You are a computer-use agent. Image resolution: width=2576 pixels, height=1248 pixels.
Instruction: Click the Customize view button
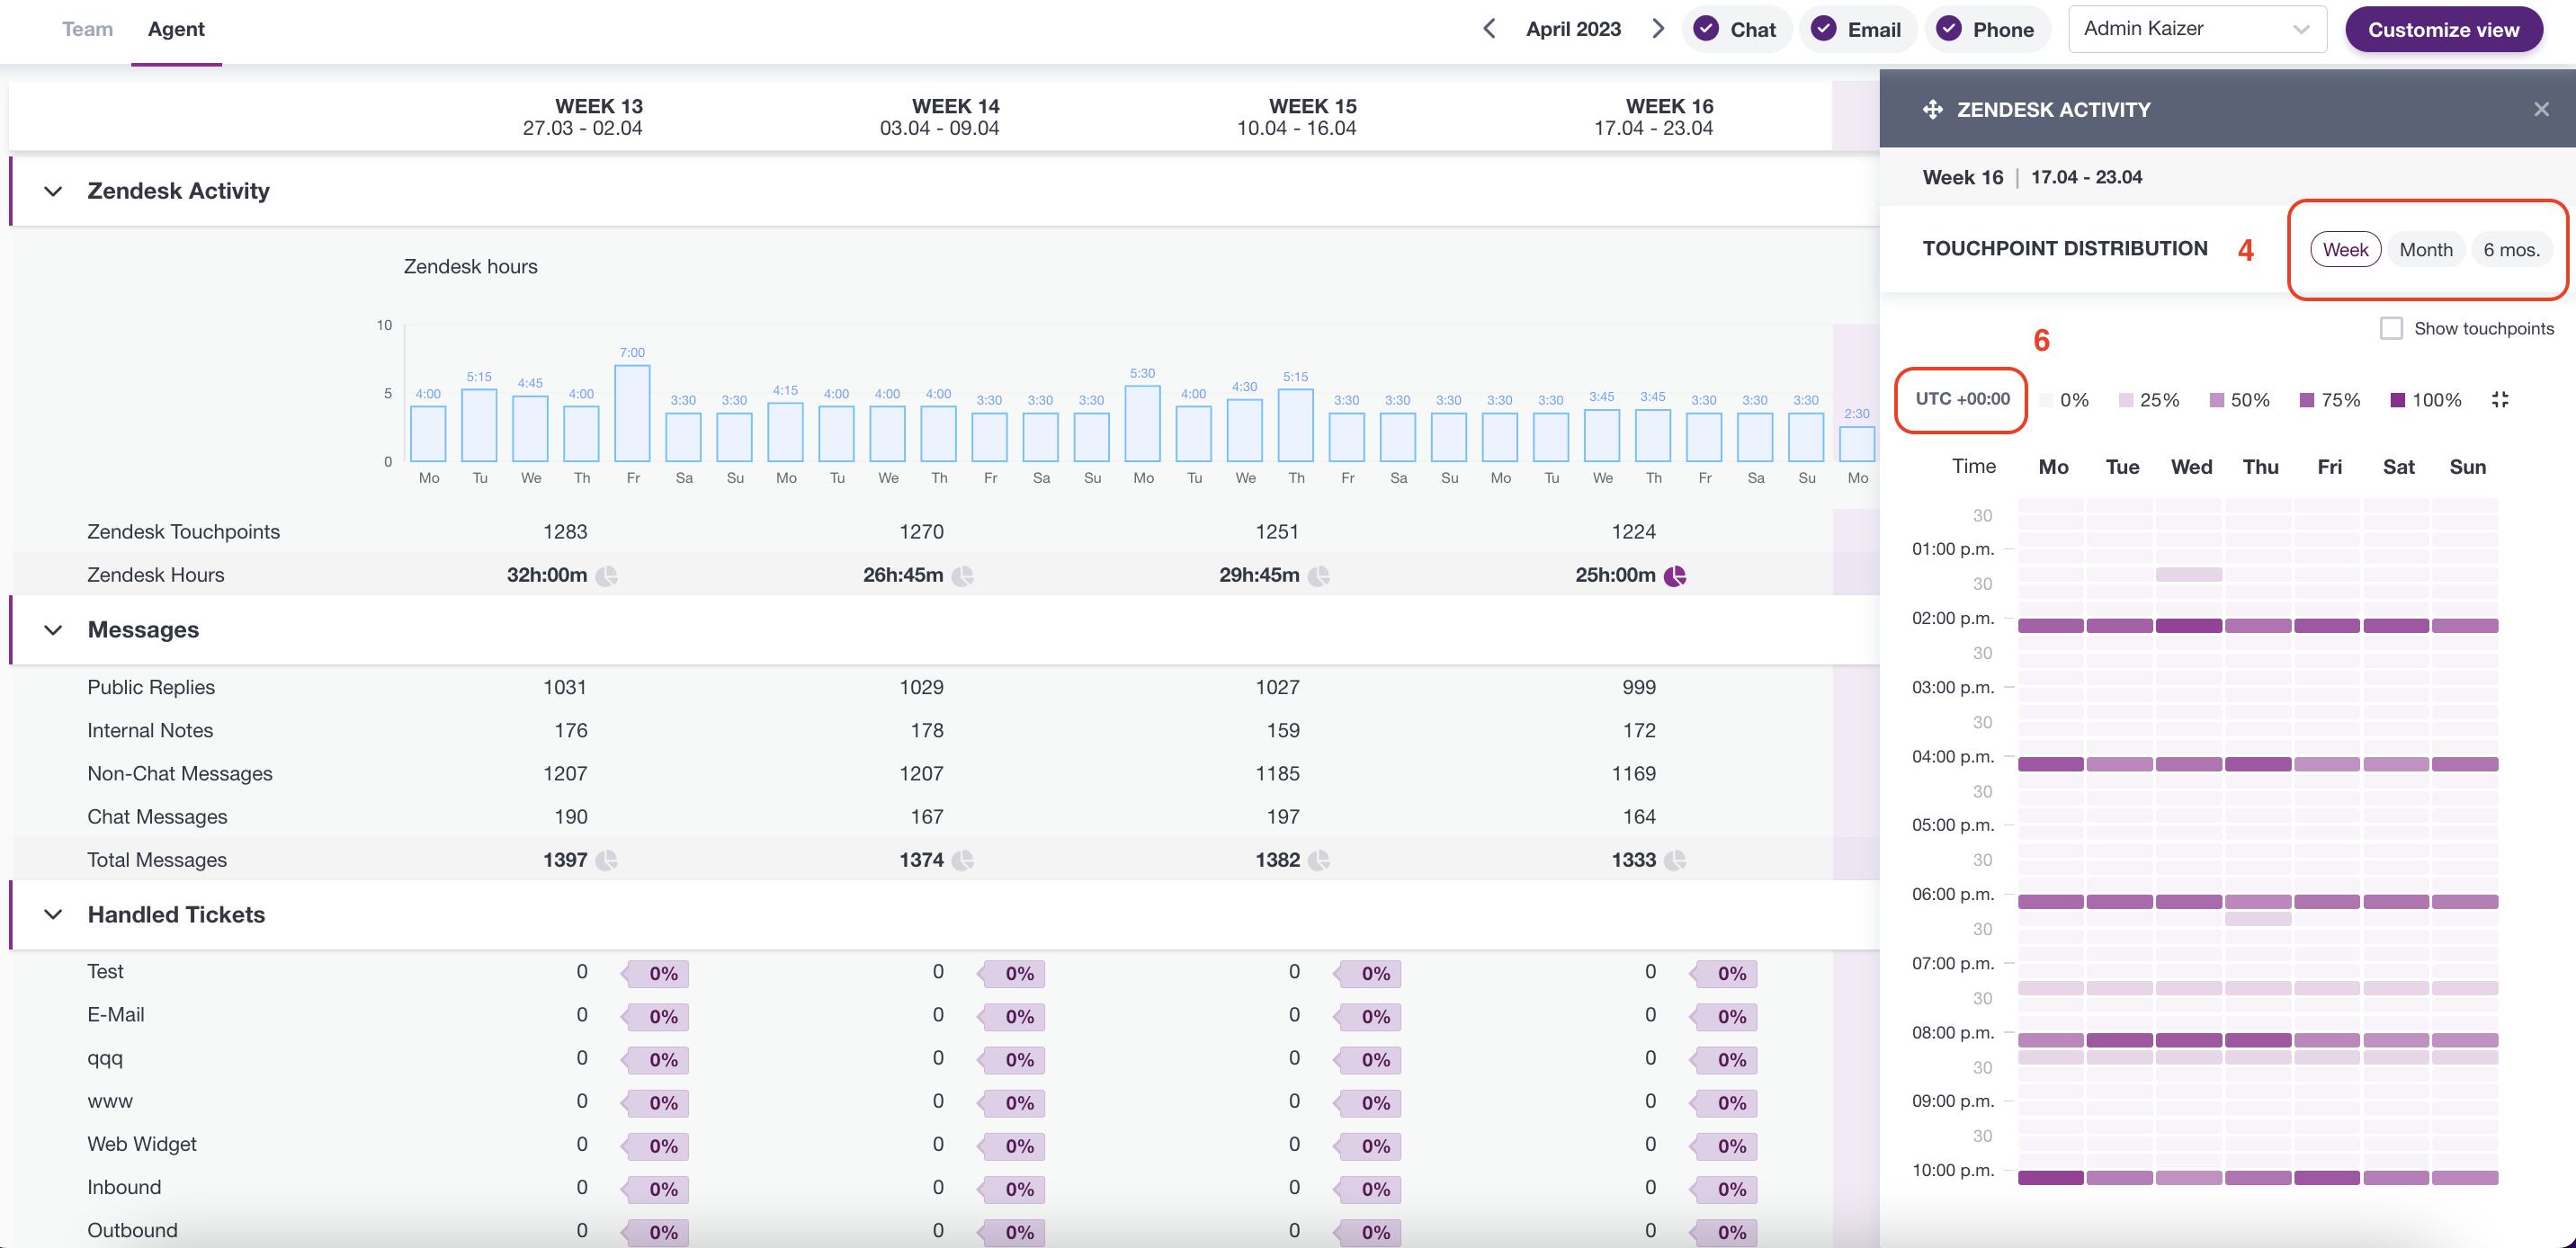[x=2443, y=29]
